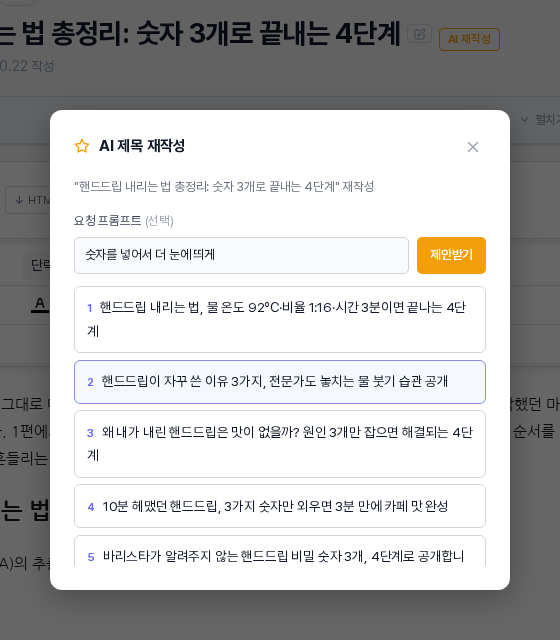Click the star icon beside AI 제목 재작성

point(82,146)
